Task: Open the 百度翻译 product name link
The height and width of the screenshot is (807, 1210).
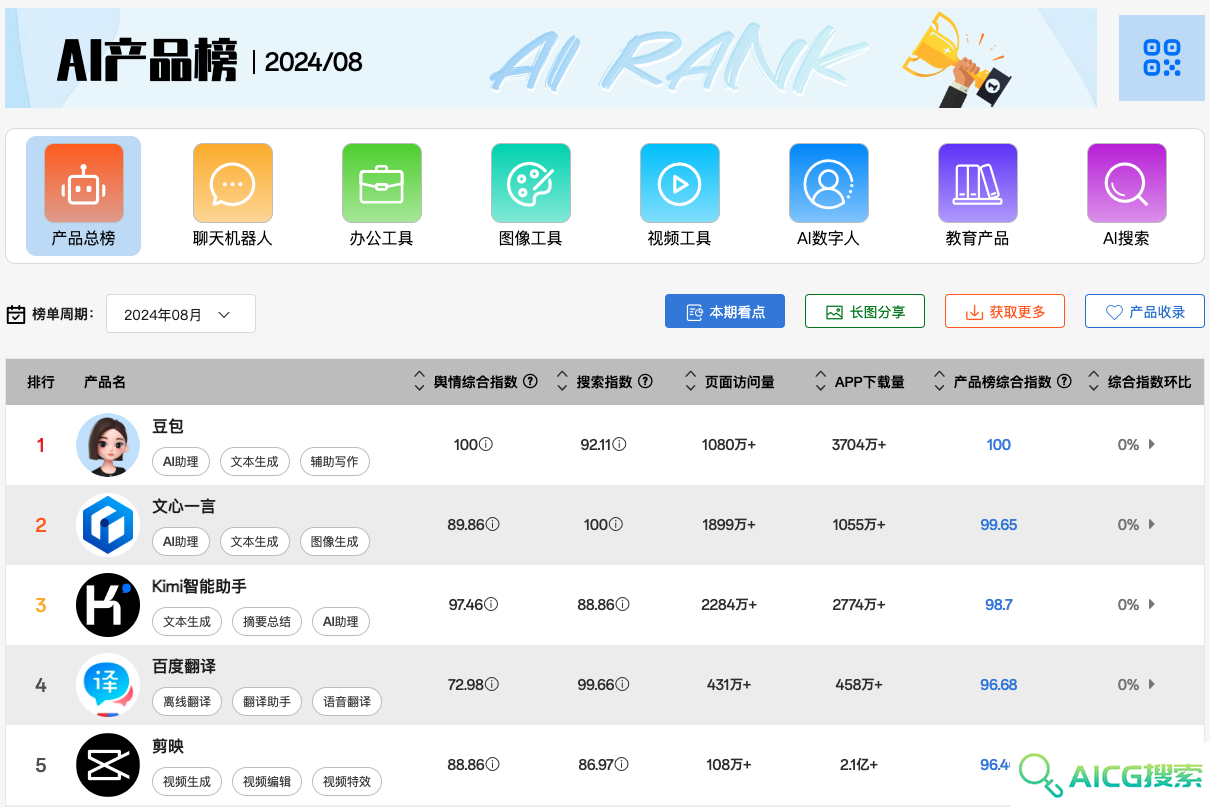Action: coord(184,667)
